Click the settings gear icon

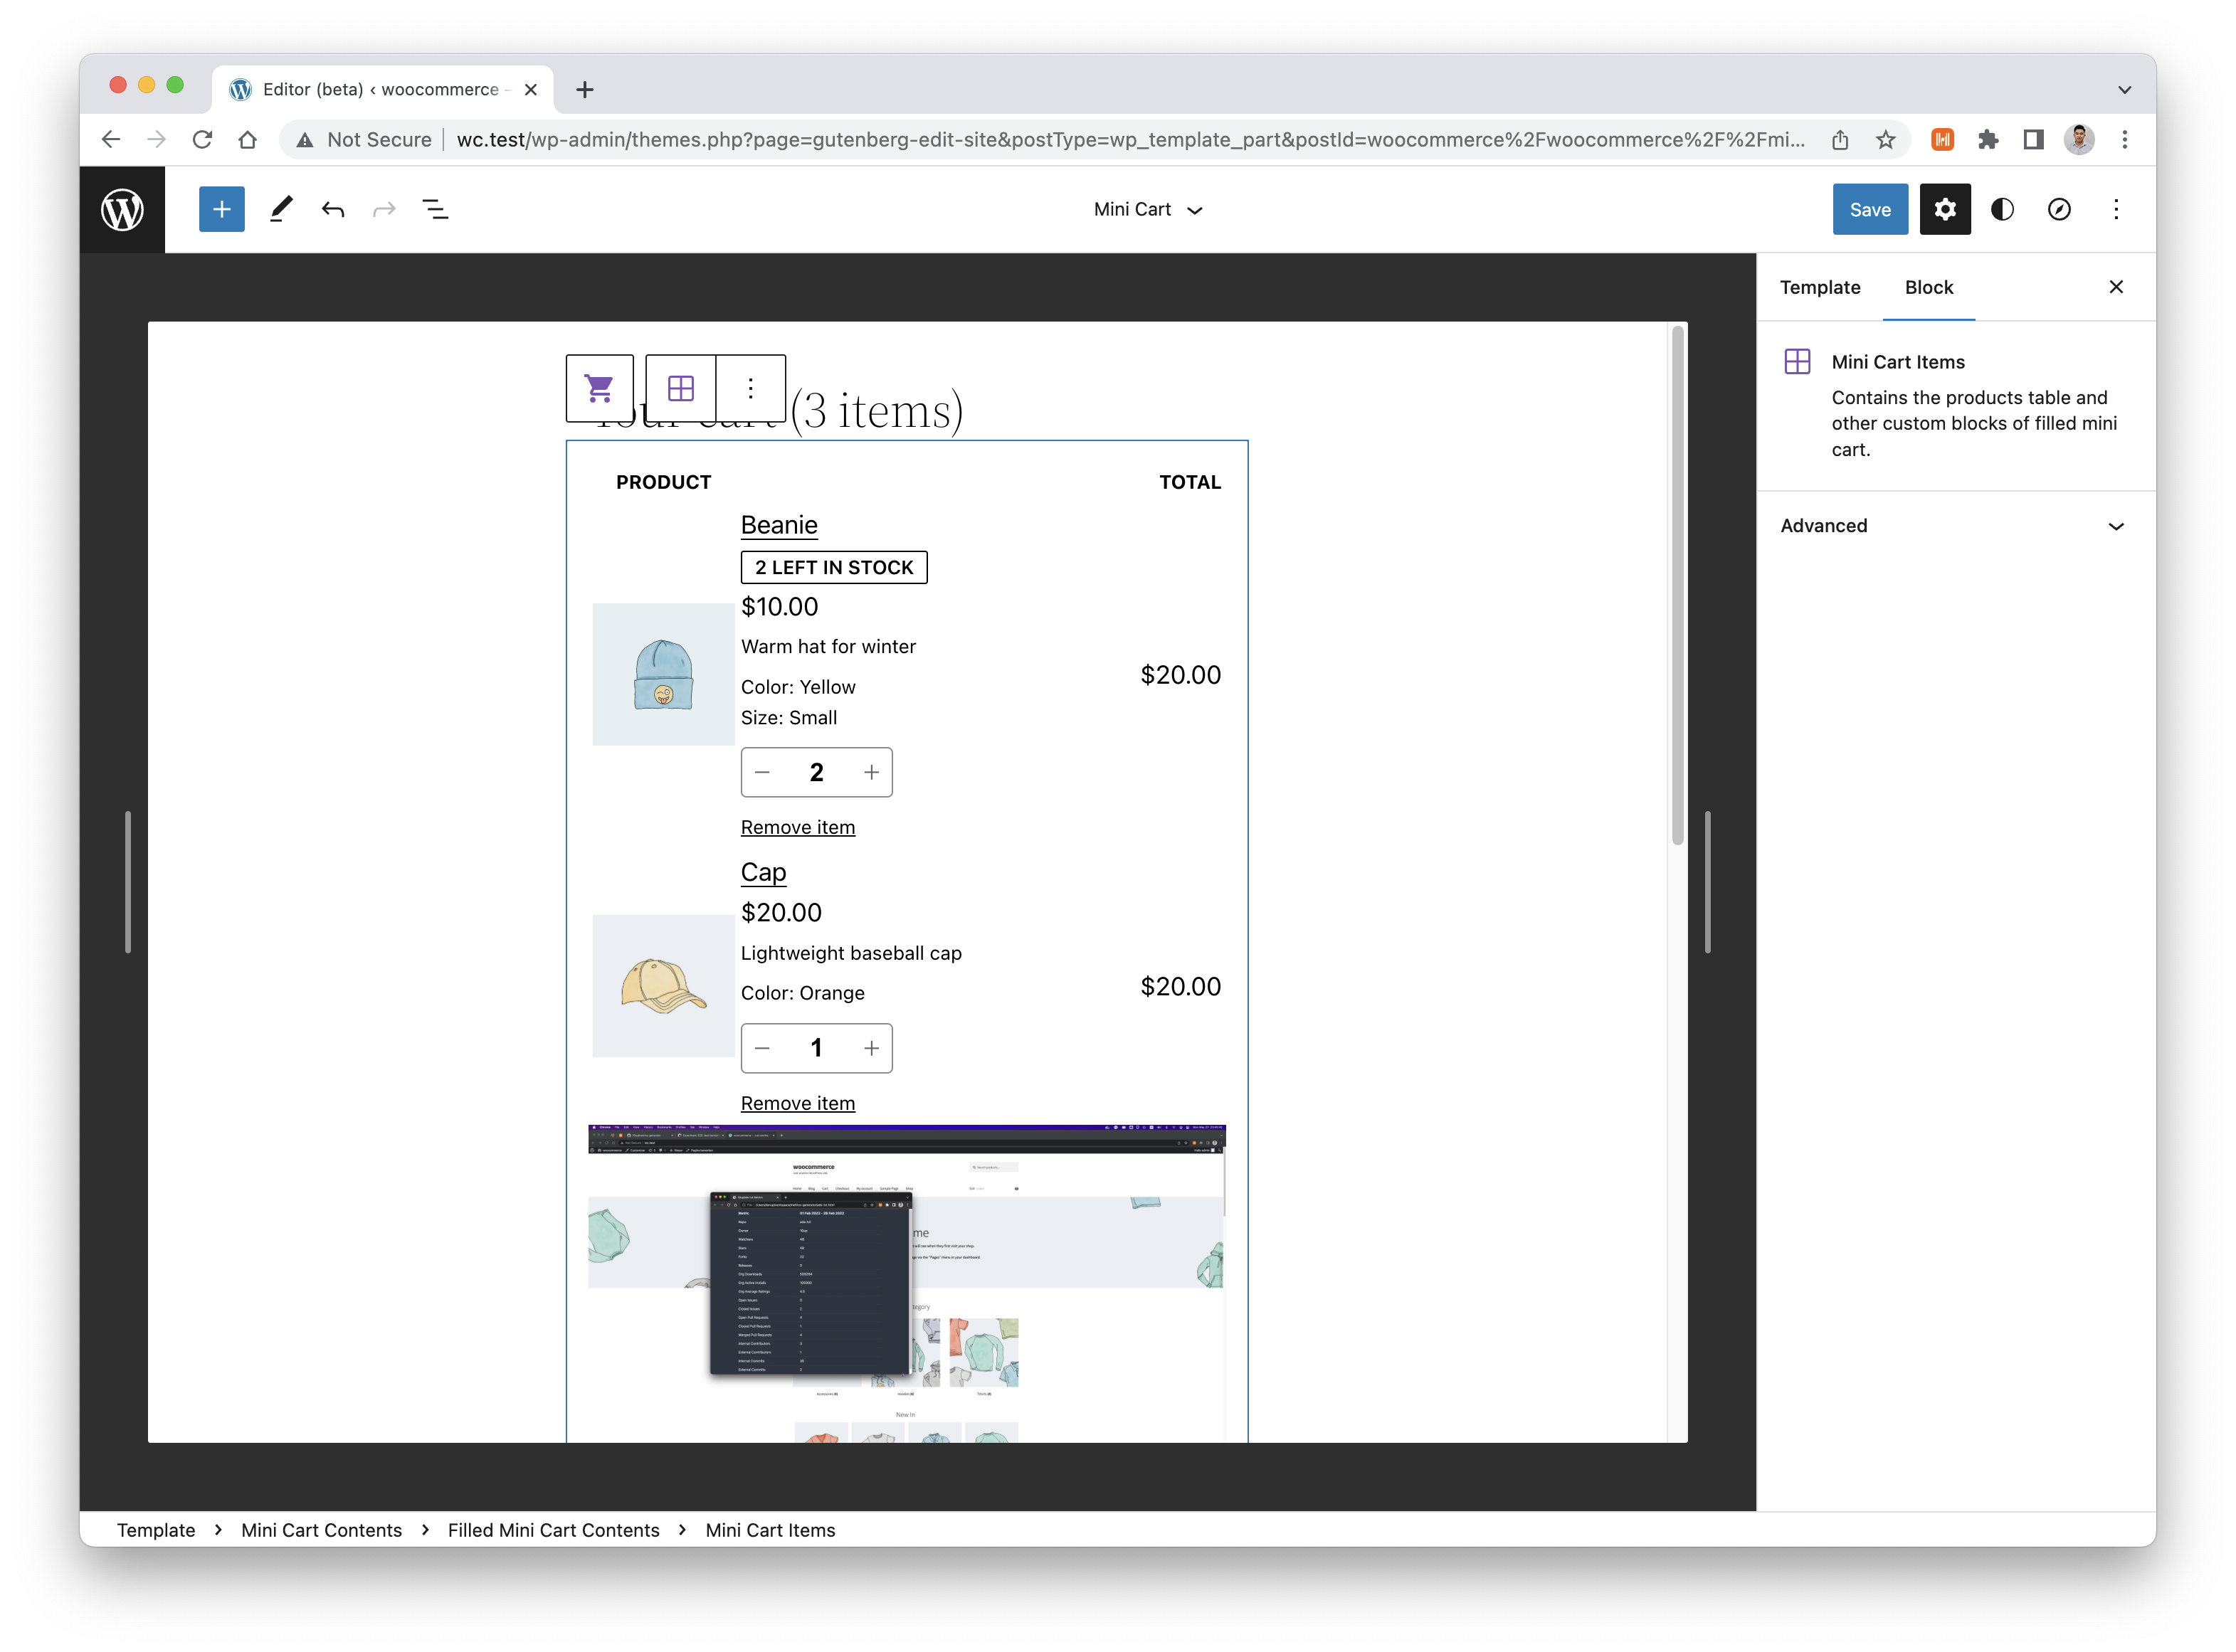point(1943,208)
